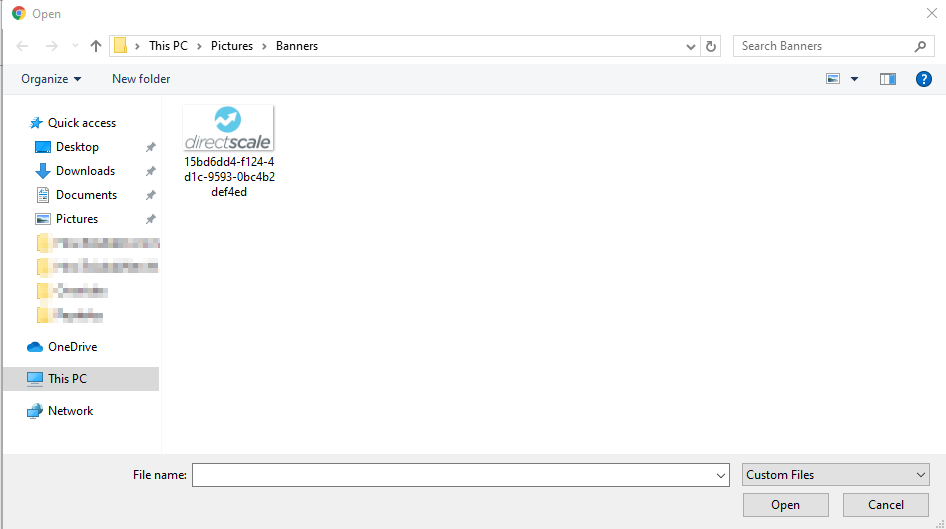
Task: Open OneDrive in the navigation pane
Action: point(72,347)
